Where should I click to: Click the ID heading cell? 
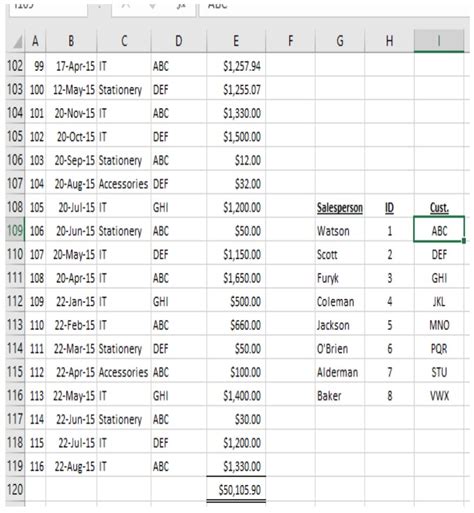point(389,208)
